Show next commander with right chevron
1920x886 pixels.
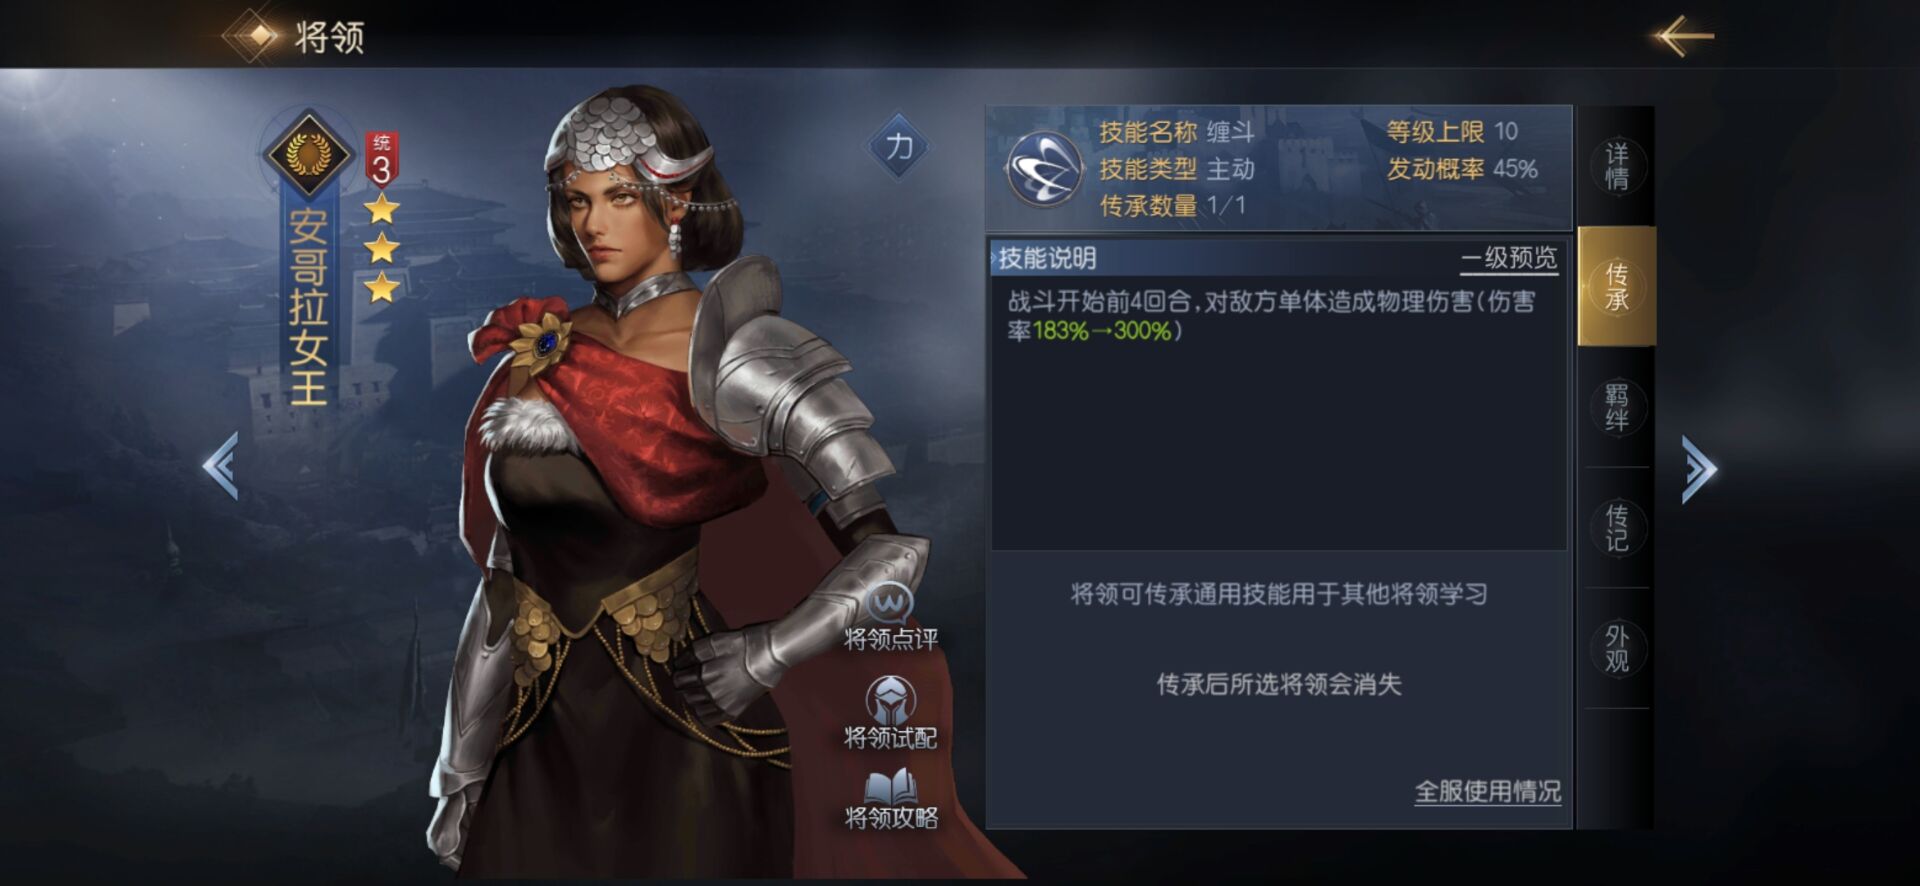point(1699,468)
